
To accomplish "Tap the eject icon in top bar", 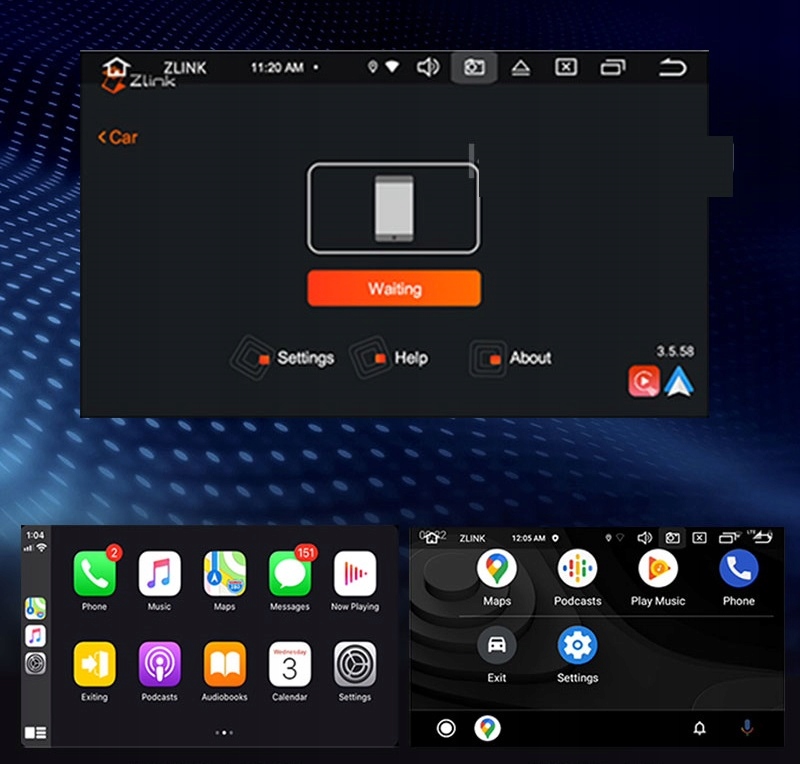I will pos(520,67).
